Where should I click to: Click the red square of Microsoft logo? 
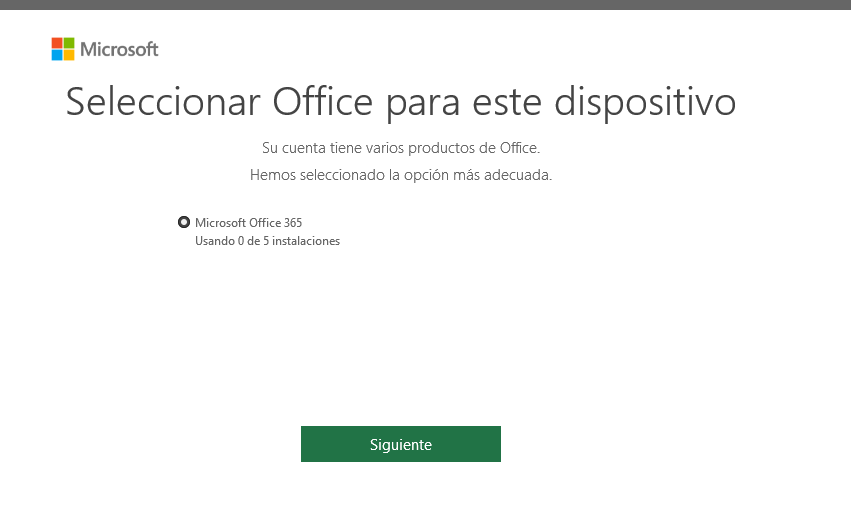coord(57,43)
